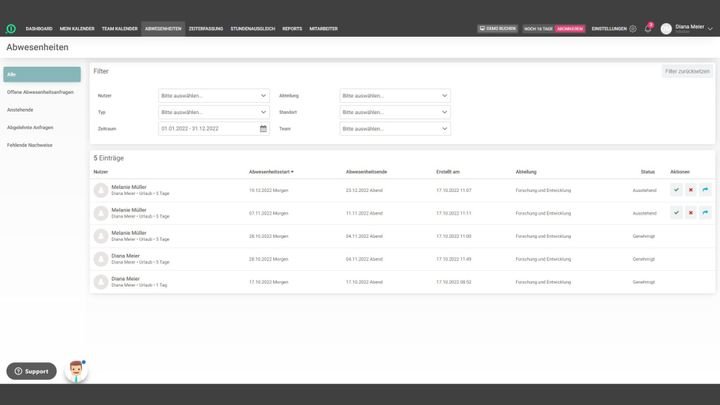Open calendar picker in Zeitraum field
Viewport: 720px width, 405px height.
263,129
